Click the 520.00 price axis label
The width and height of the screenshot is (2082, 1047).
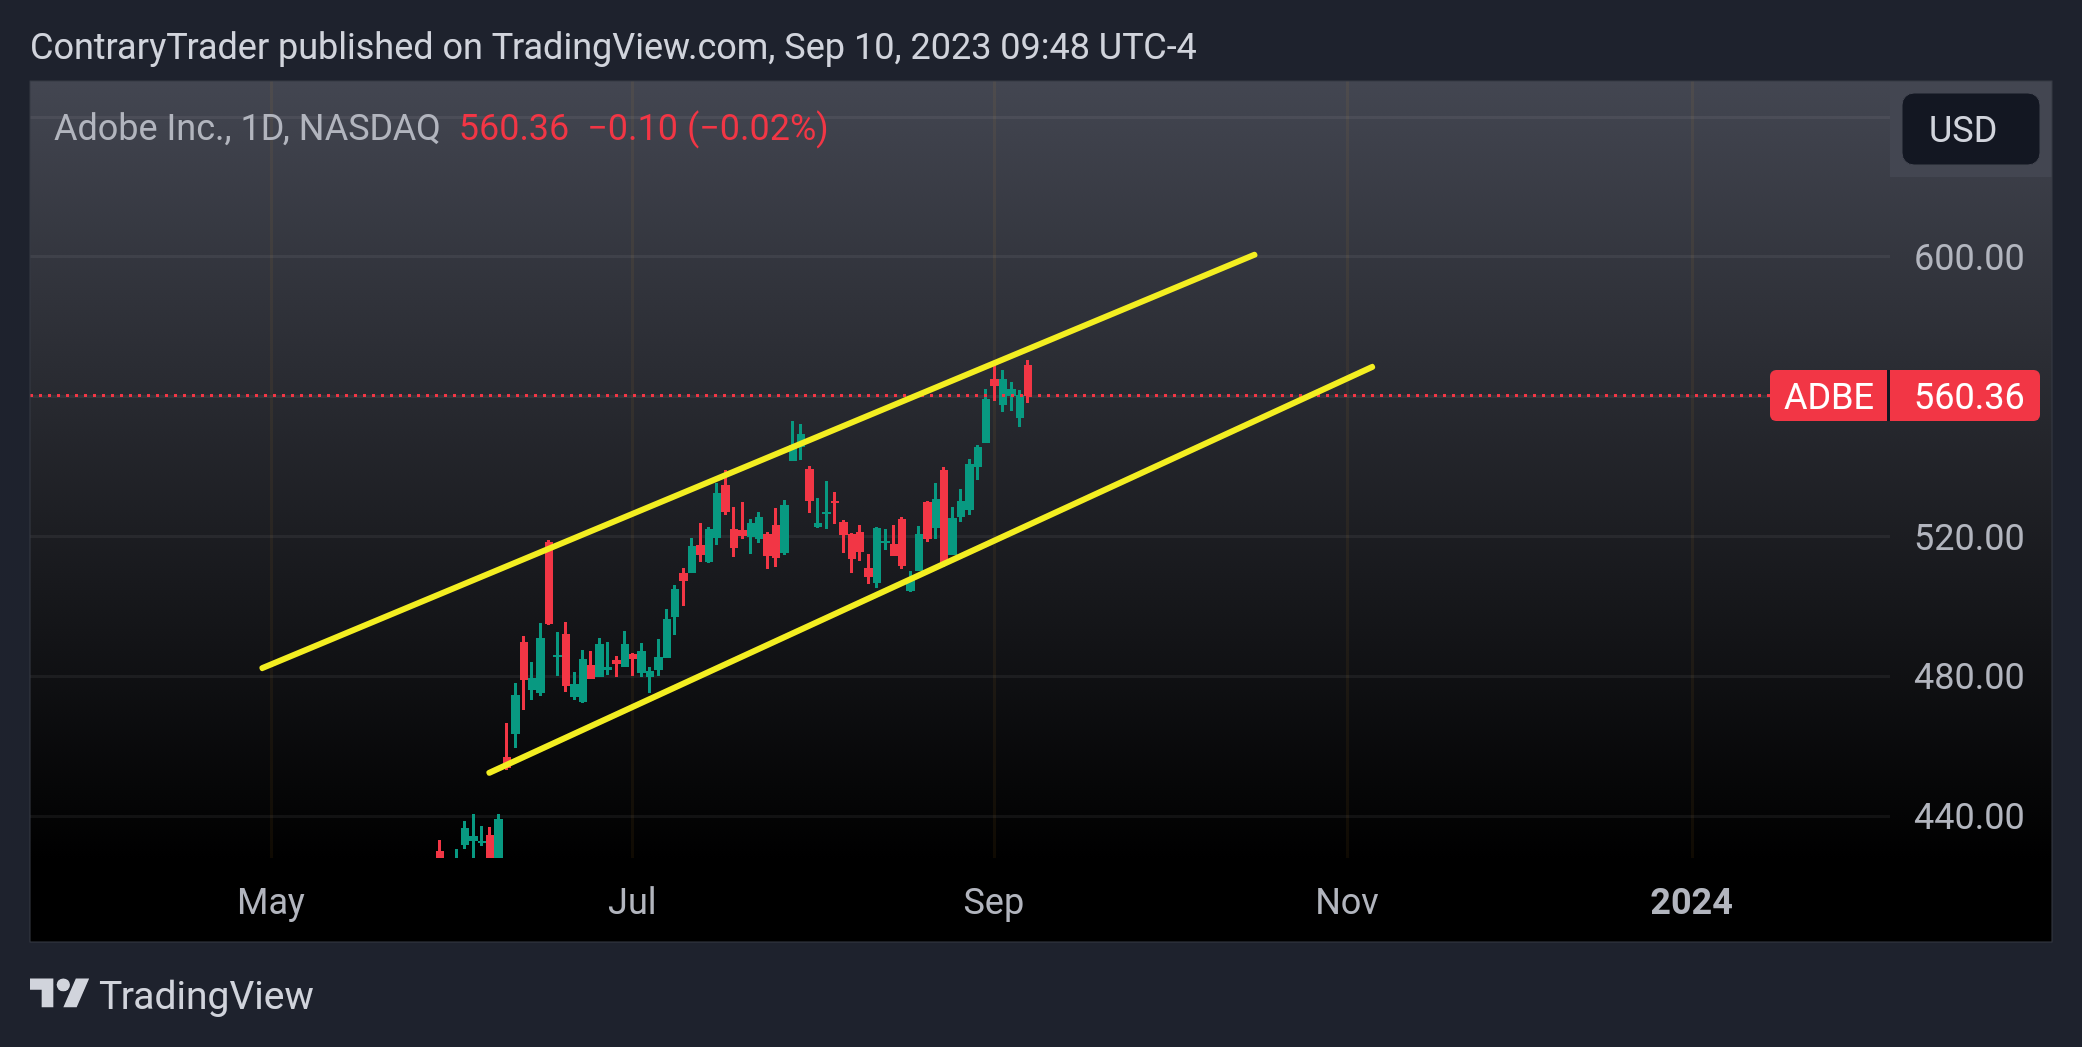1968,538
